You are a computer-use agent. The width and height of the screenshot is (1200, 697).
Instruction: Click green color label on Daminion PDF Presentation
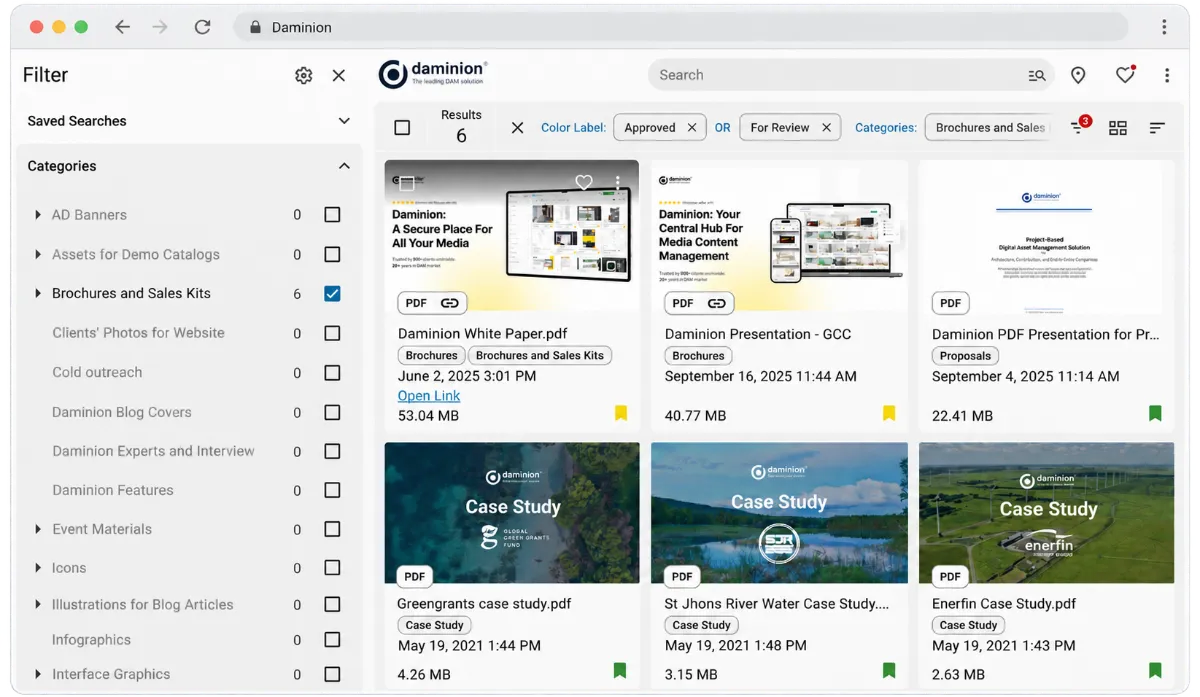coord(1155,413)
